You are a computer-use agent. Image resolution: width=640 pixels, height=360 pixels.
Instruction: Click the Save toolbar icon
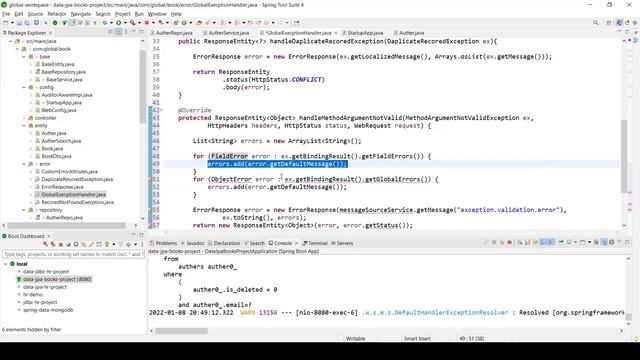(x=19, y=23)
